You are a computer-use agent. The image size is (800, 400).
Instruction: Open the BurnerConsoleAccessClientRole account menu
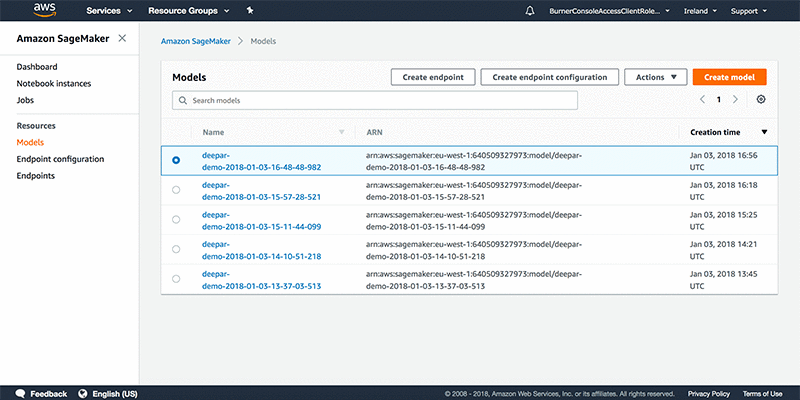(x=610, y=11)
